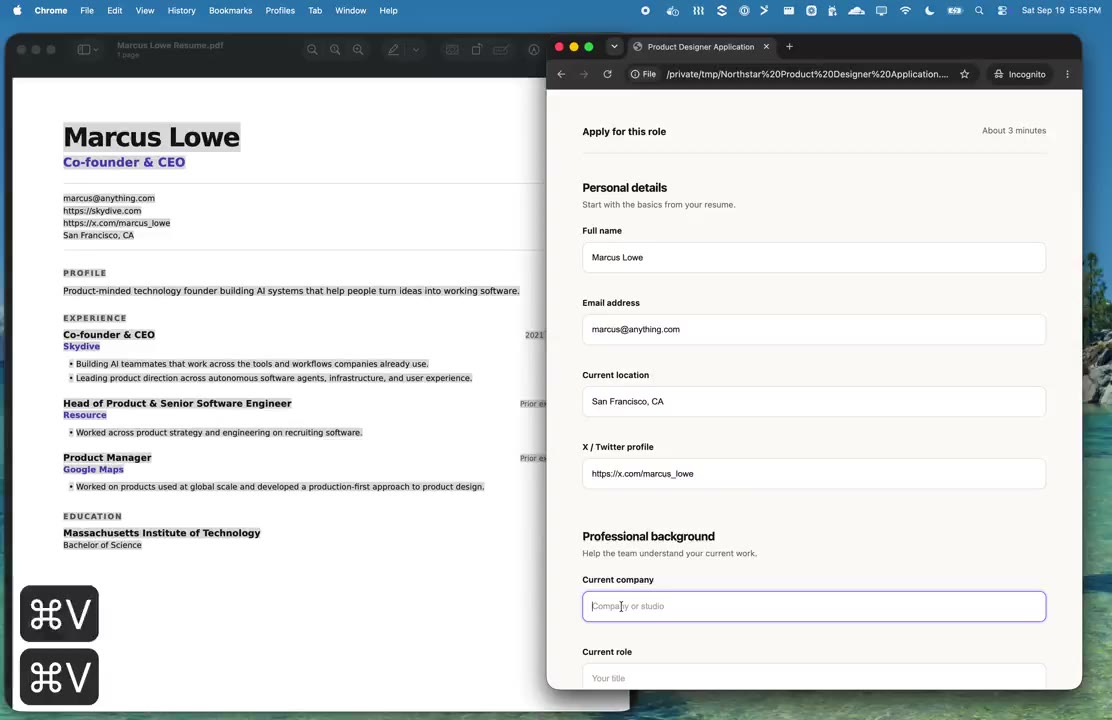Show the Markup toolbar in Preview
The height and width of the screenshot is (720, 1112).
pos(533,50)
